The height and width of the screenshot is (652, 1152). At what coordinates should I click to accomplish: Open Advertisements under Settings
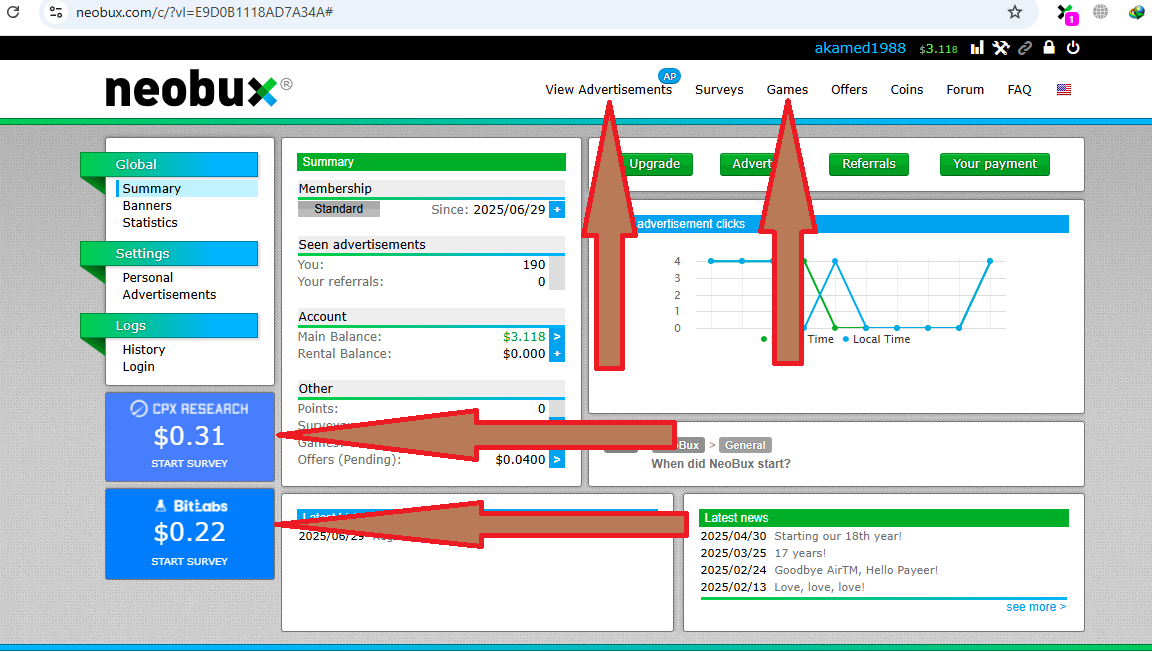click(x=169, y=295)
